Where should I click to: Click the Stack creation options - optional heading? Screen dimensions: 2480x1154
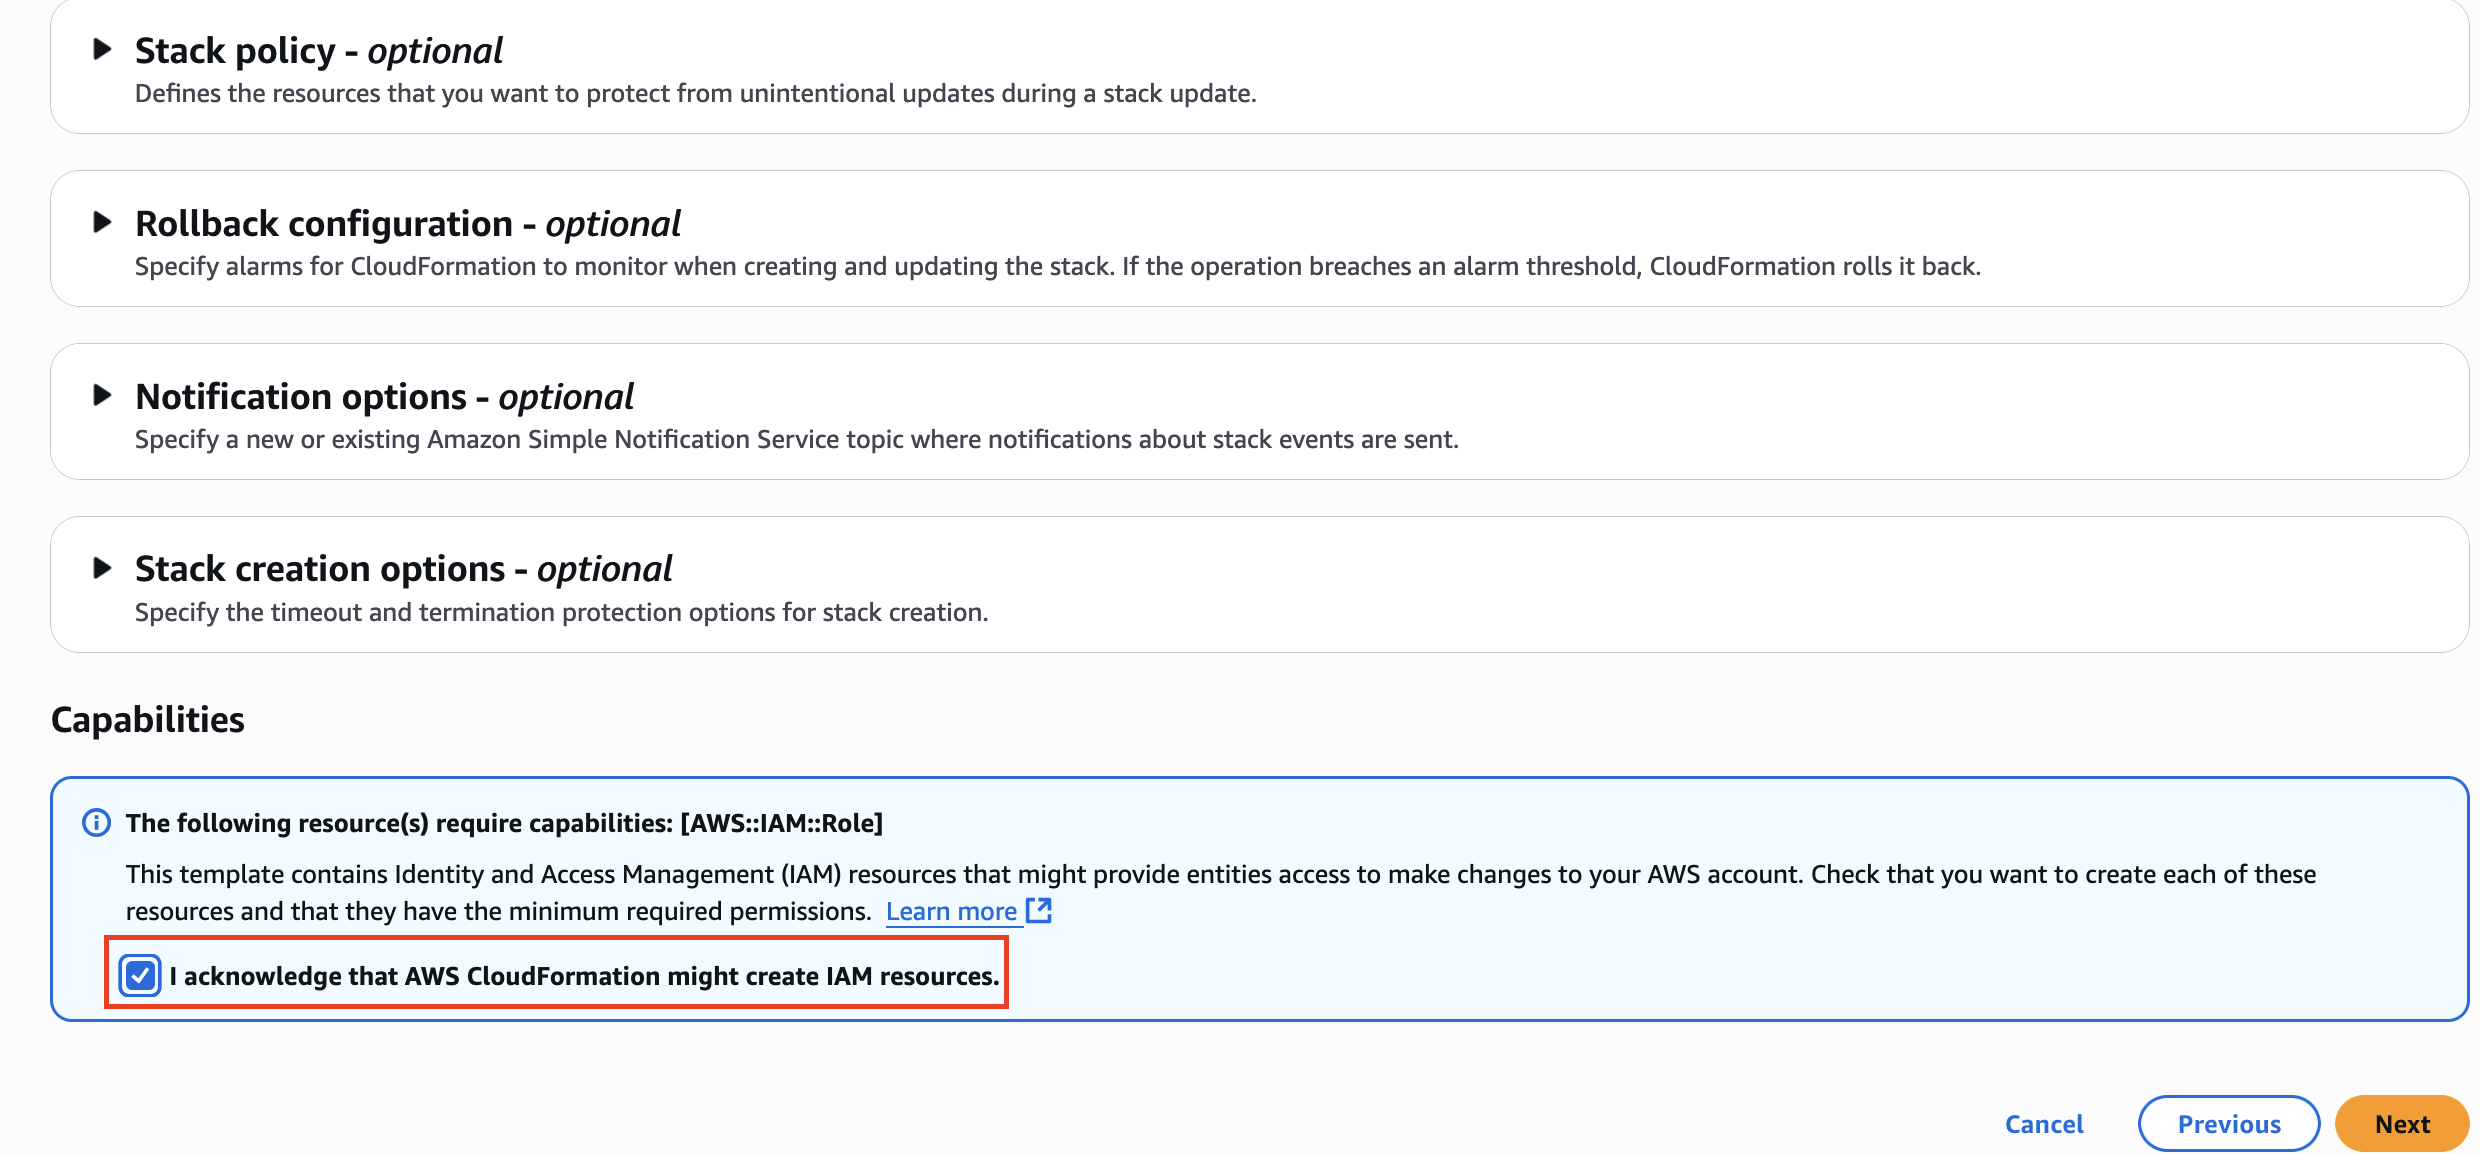(403, 569)
